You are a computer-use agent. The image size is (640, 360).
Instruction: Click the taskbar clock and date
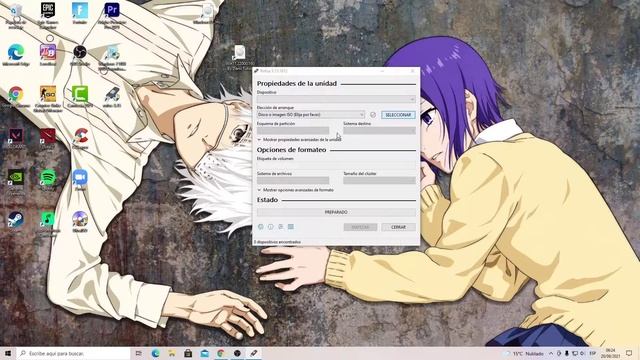[611, 353]
